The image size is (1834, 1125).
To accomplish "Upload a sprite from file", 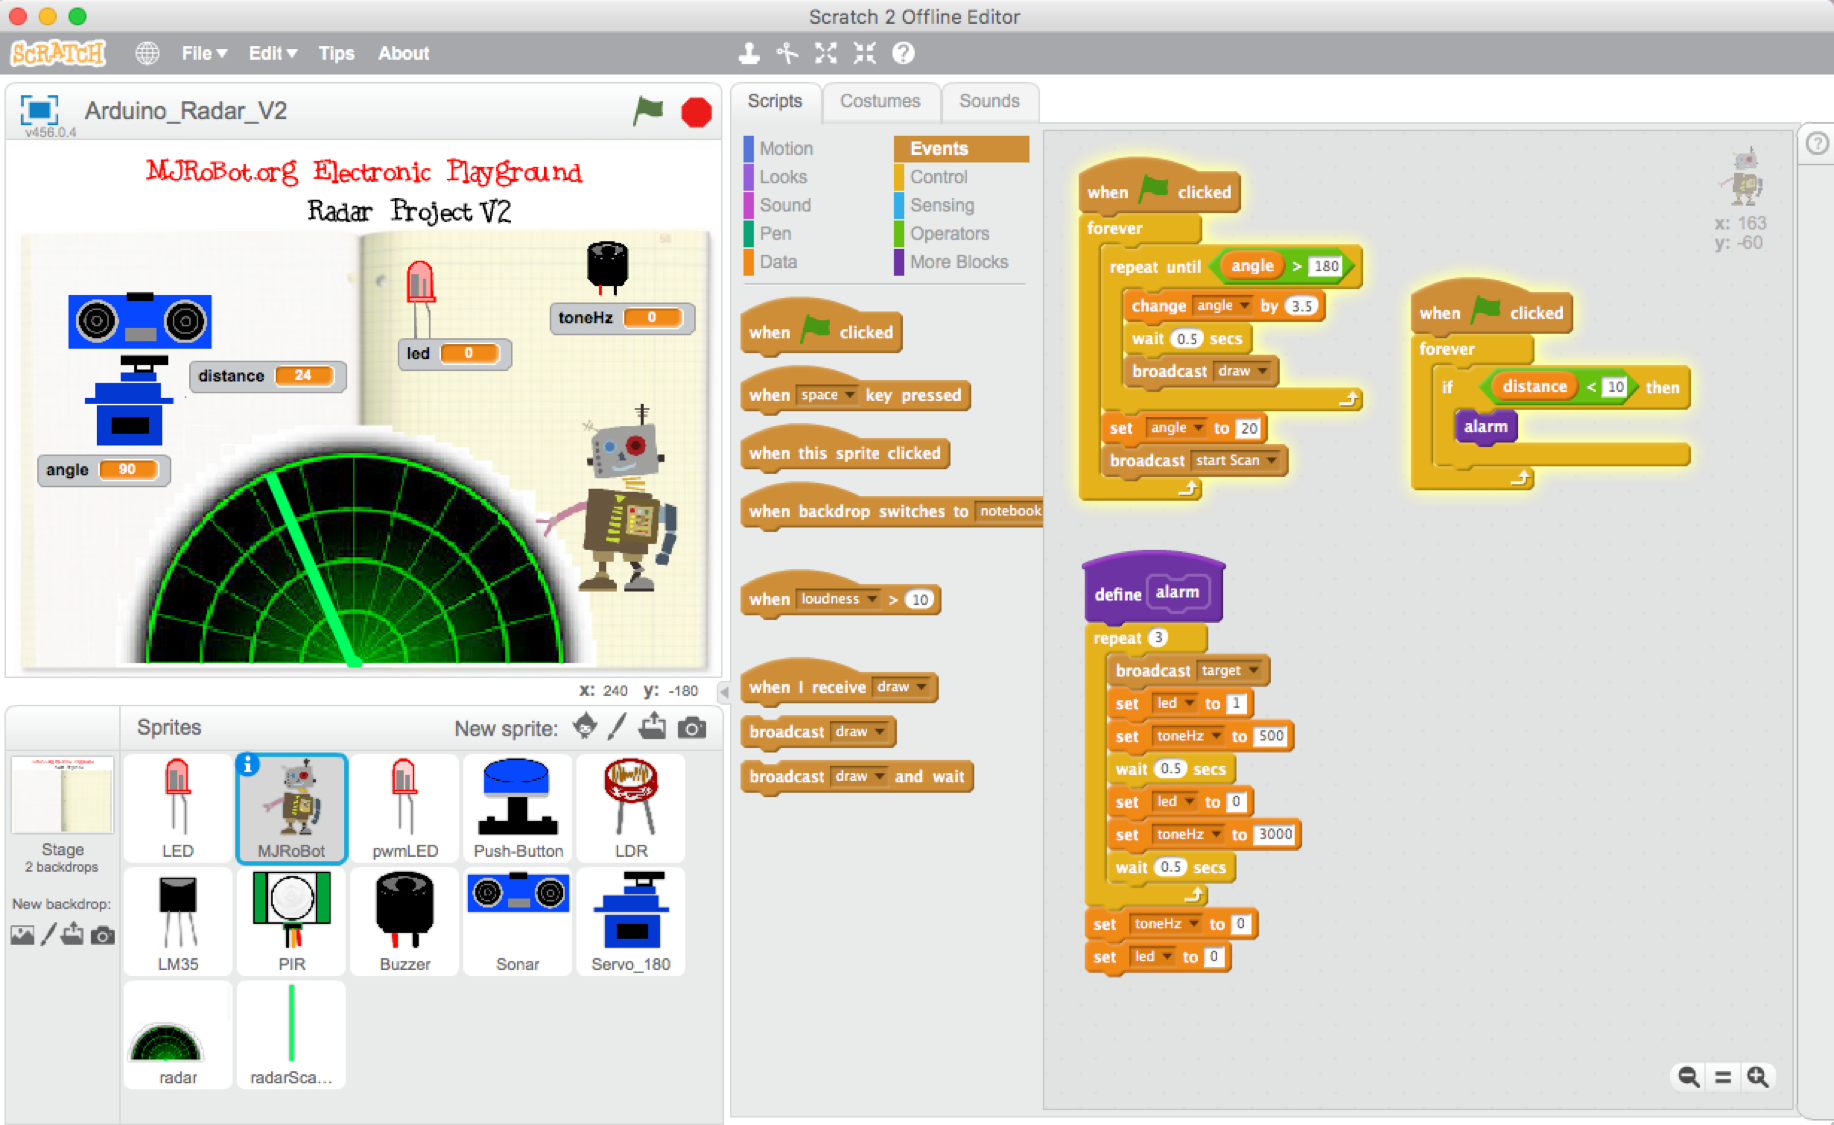I will coord(653,727).
